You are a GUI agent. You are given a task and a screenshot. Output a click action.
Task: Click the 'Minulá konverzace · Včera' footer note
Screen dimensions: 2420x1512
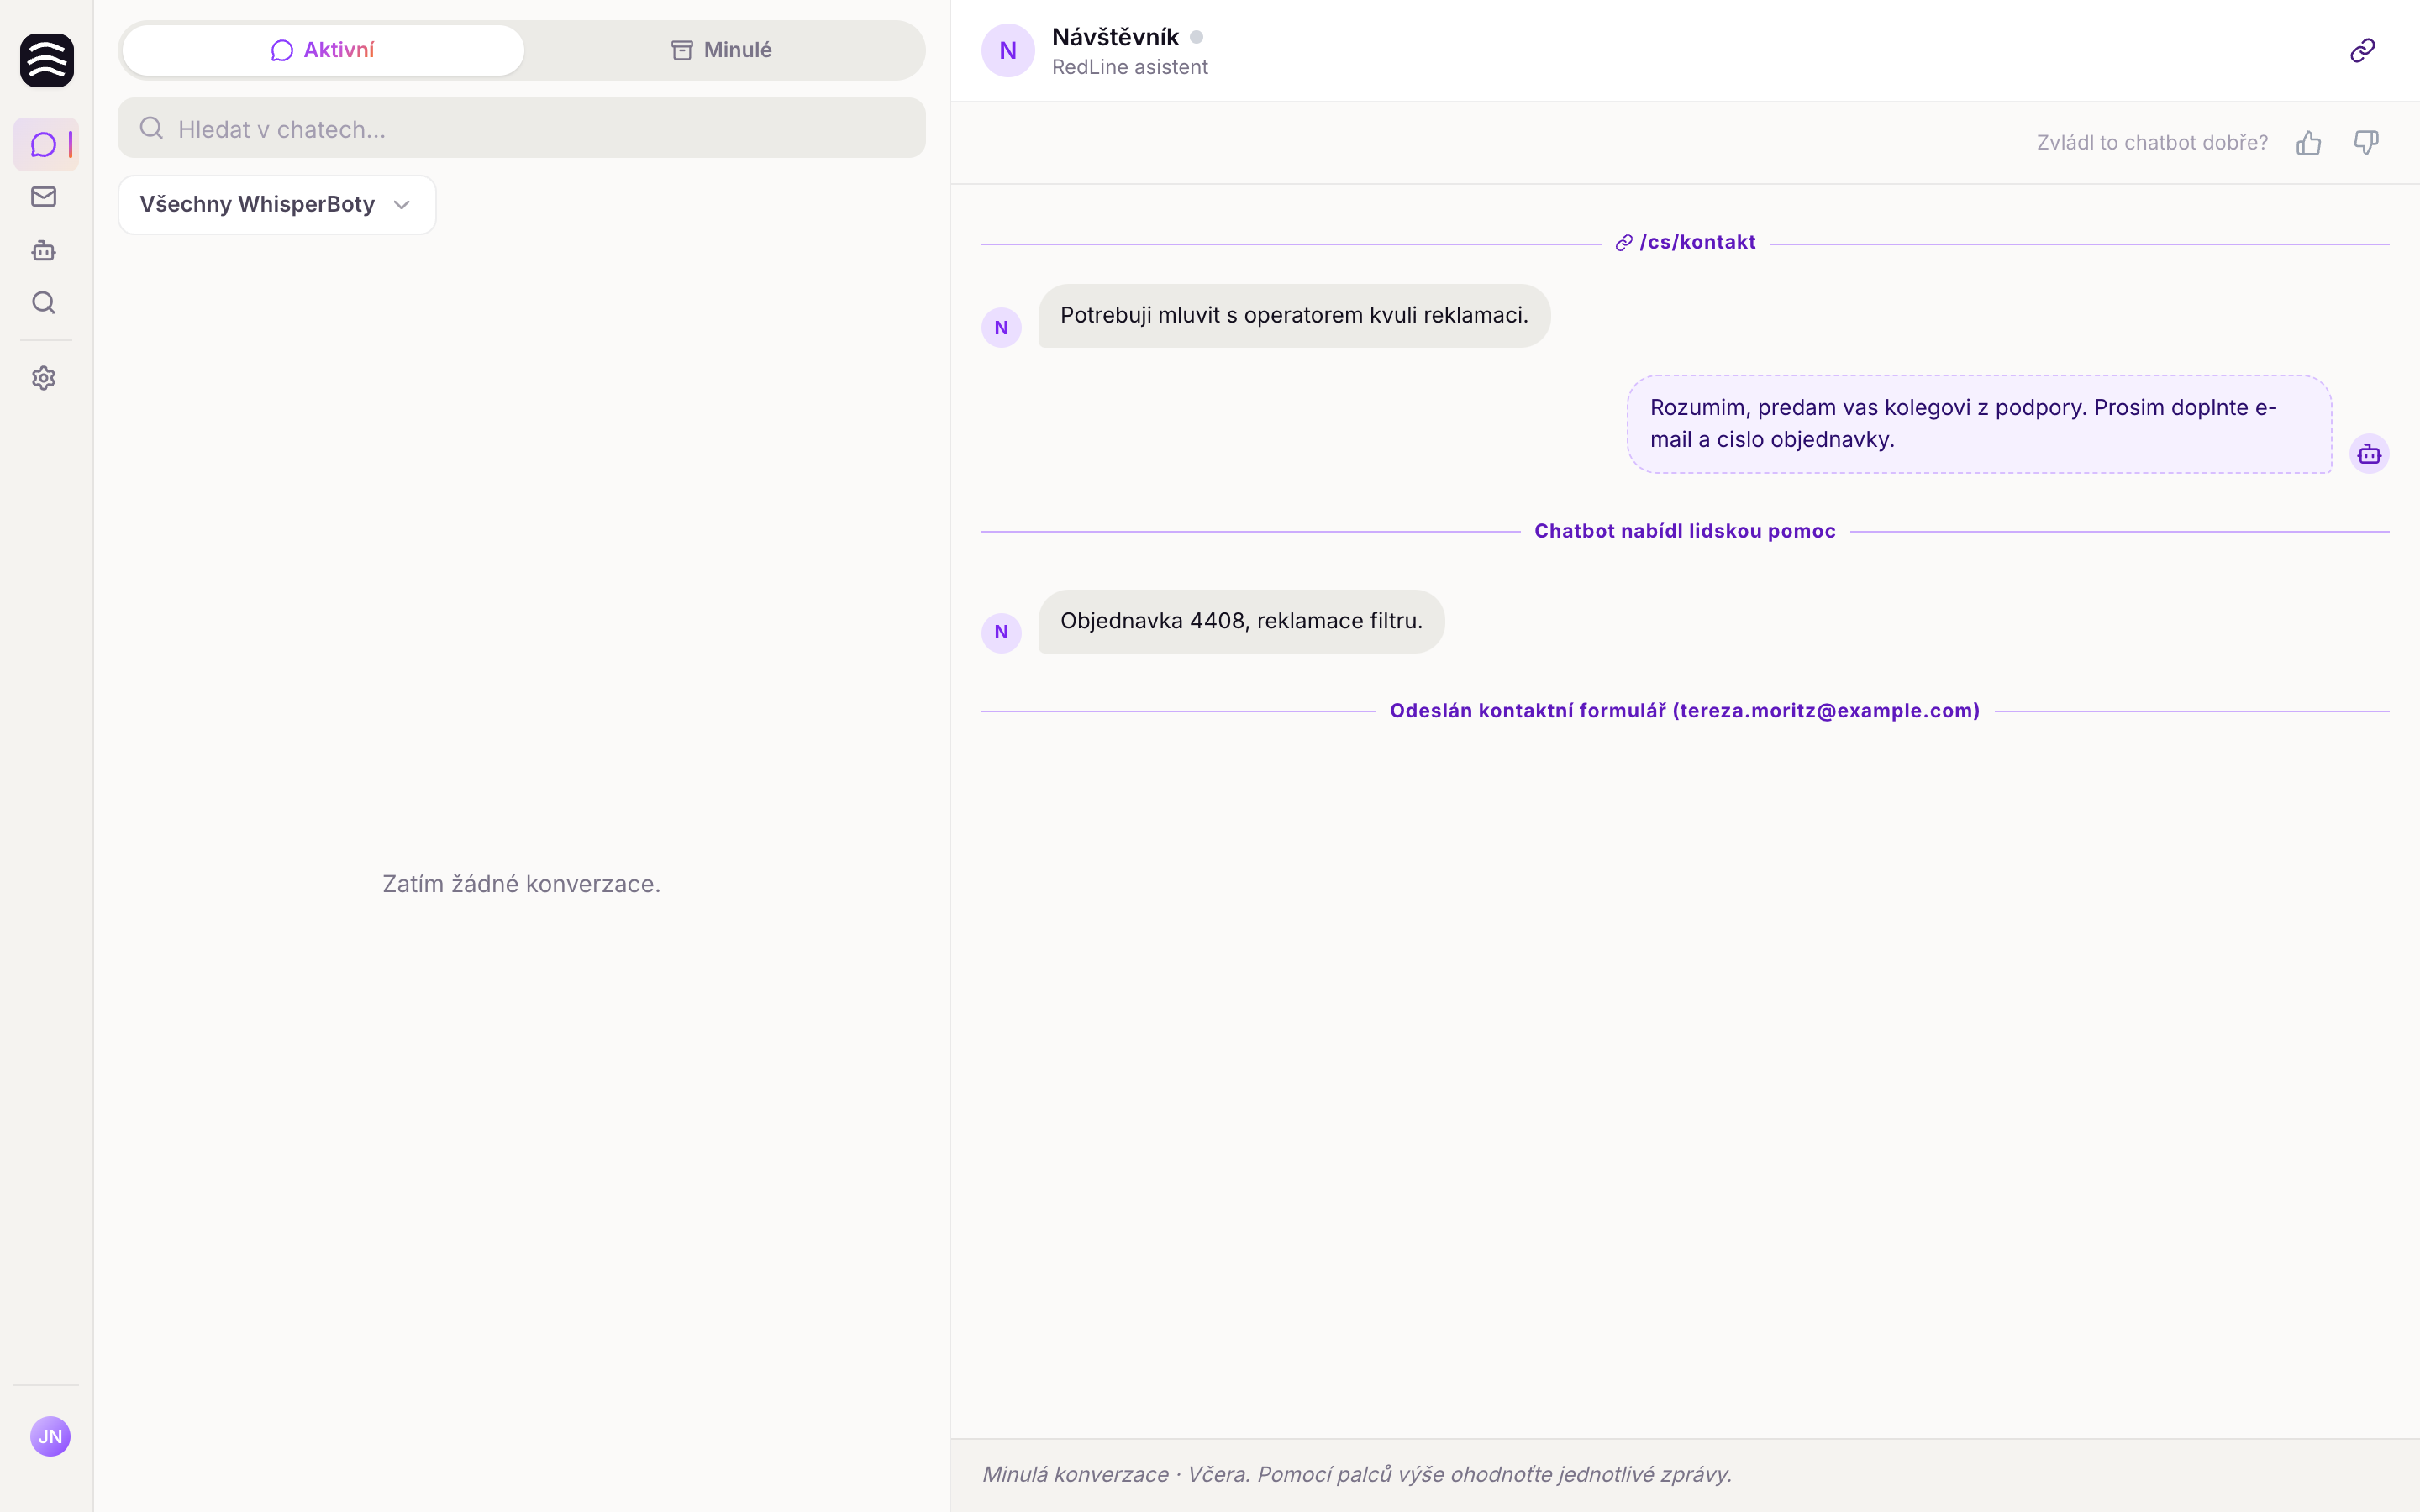click(1357, 1474)
